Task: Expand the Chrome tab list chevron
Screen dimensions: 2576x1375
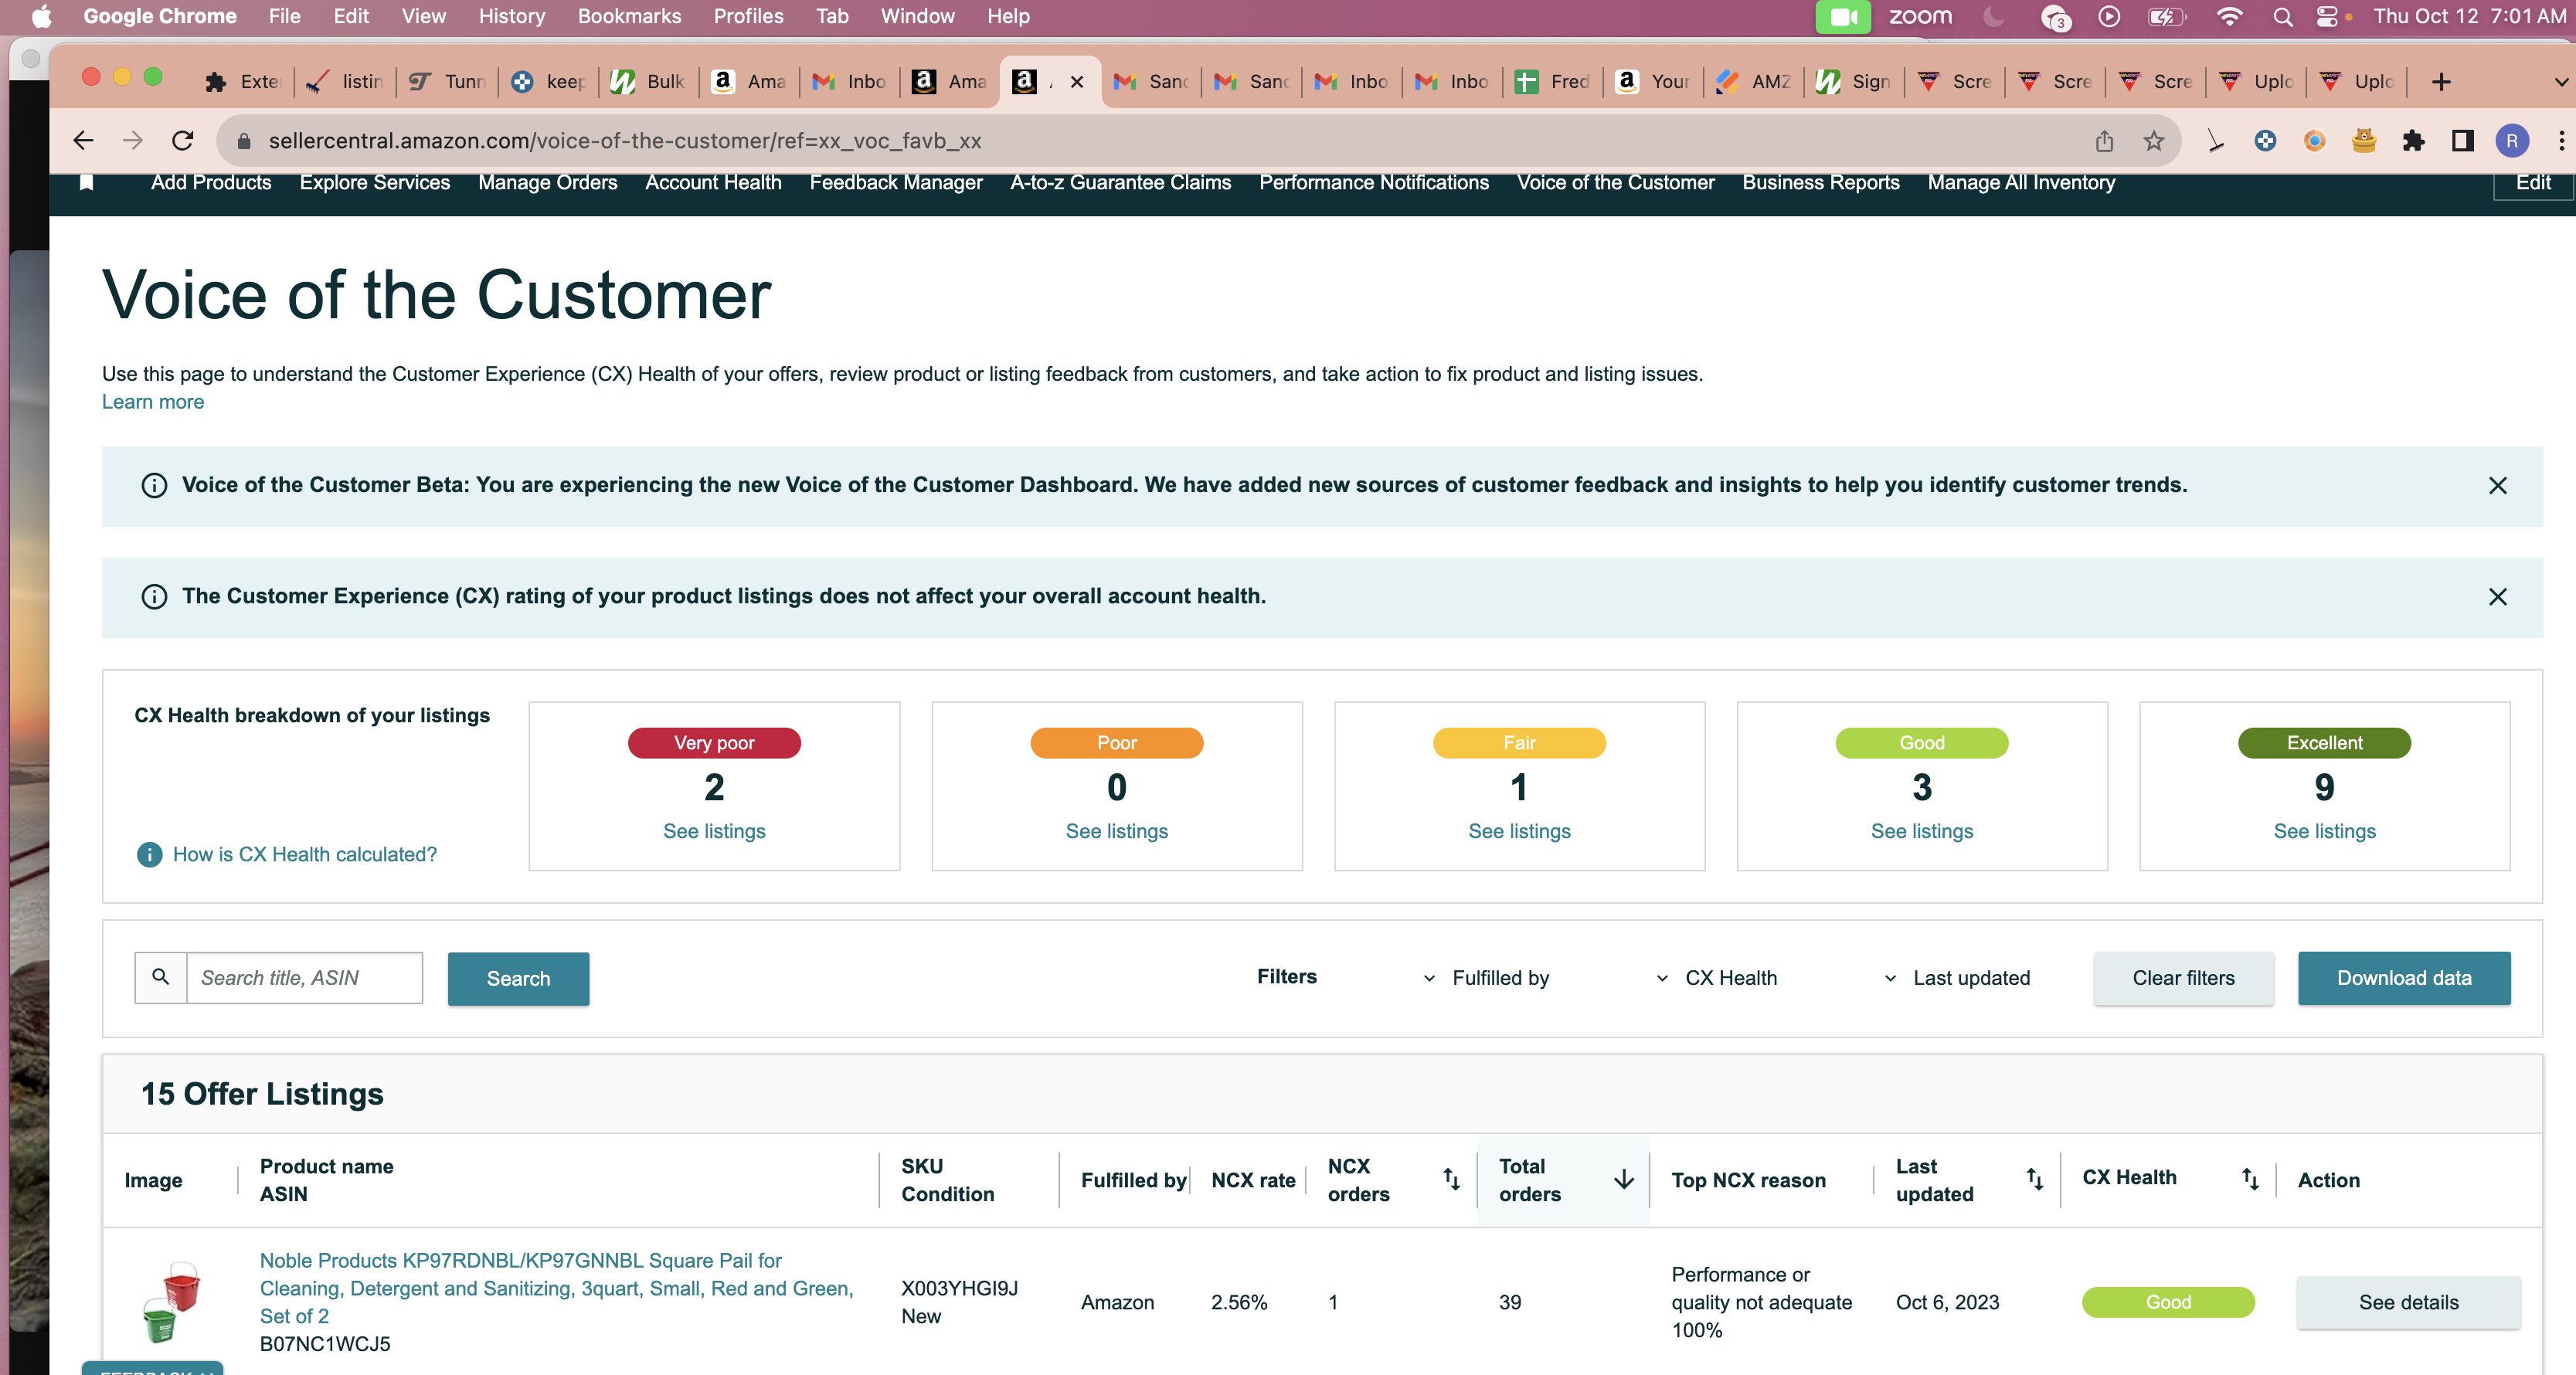Action: (2560, 82)
